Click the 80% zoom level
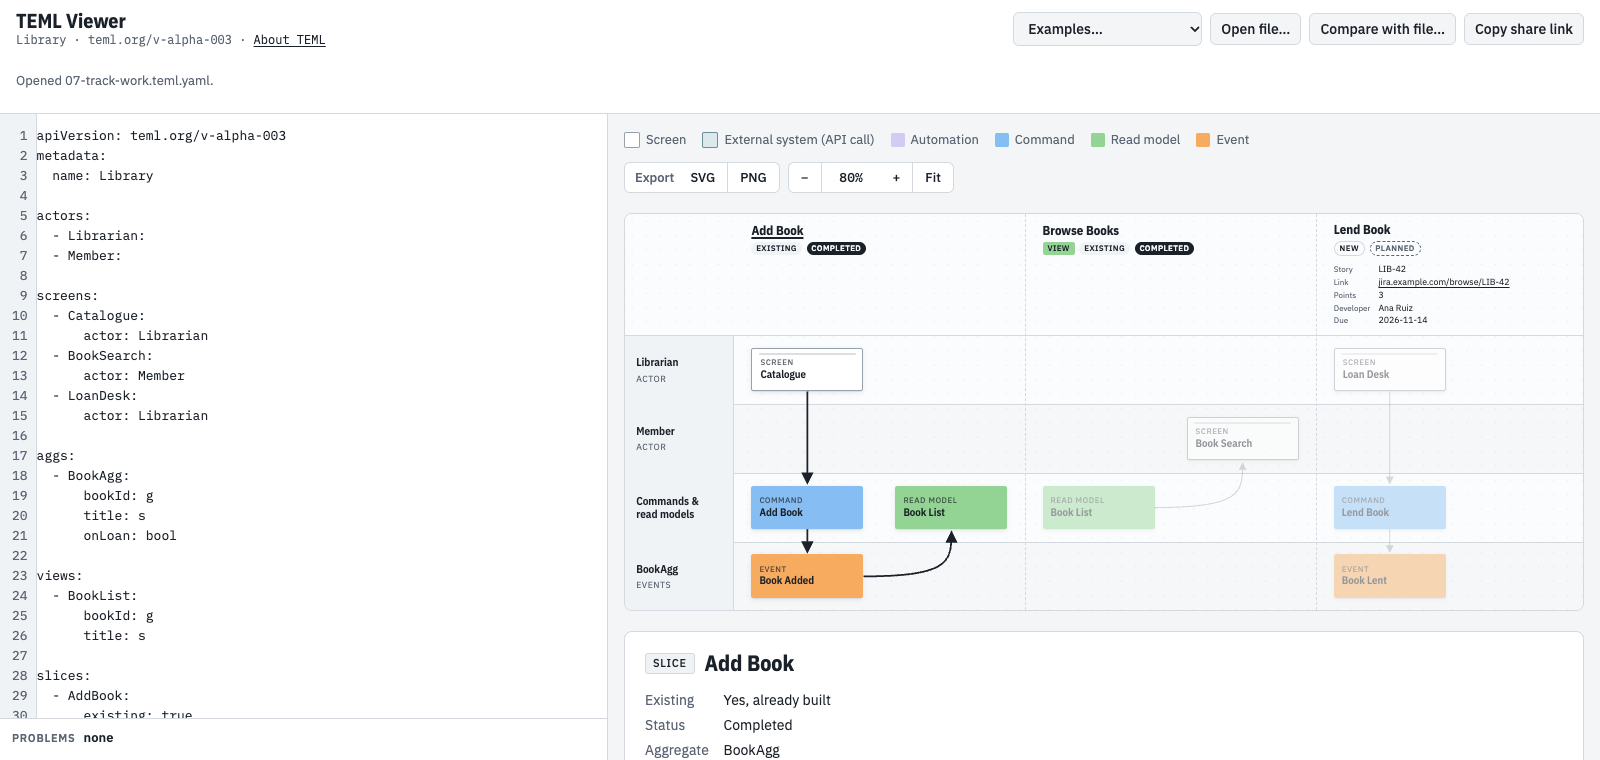Viewport: 1600px width, 760px height. (x=851, y=178)
